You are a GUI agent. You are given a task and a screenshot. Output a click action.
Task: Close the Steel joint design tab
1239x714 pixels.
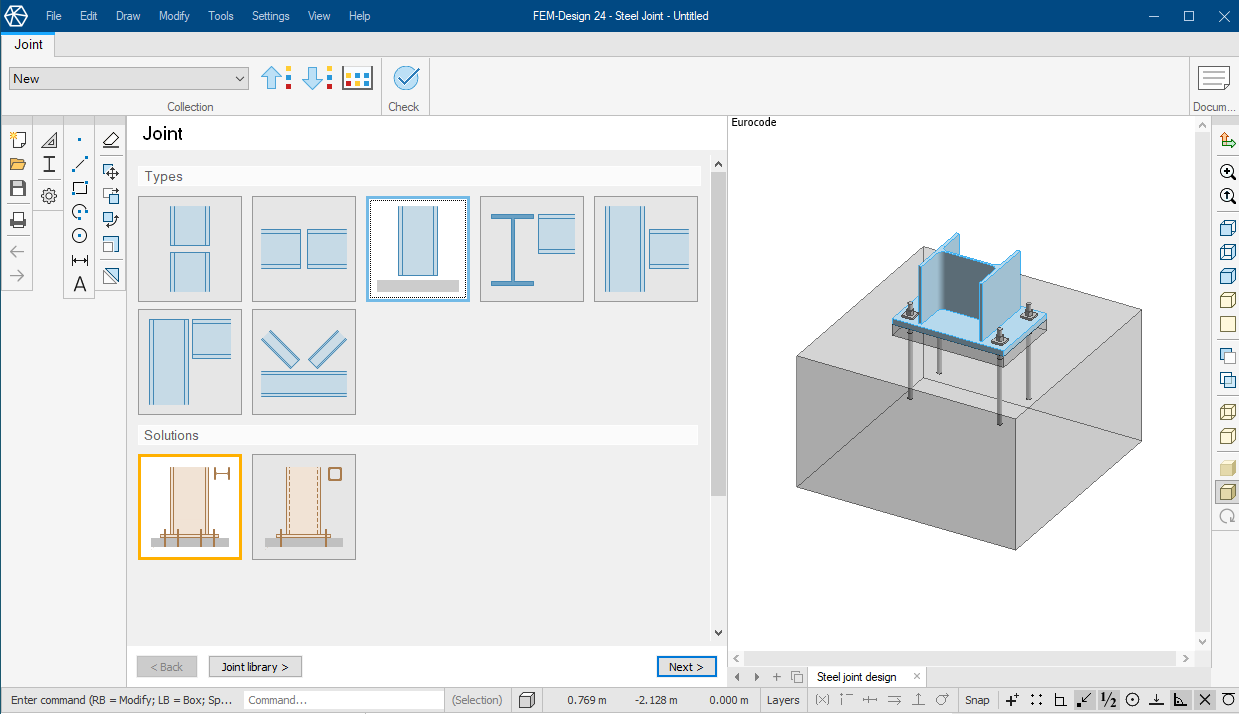click(x=917, y=677)
